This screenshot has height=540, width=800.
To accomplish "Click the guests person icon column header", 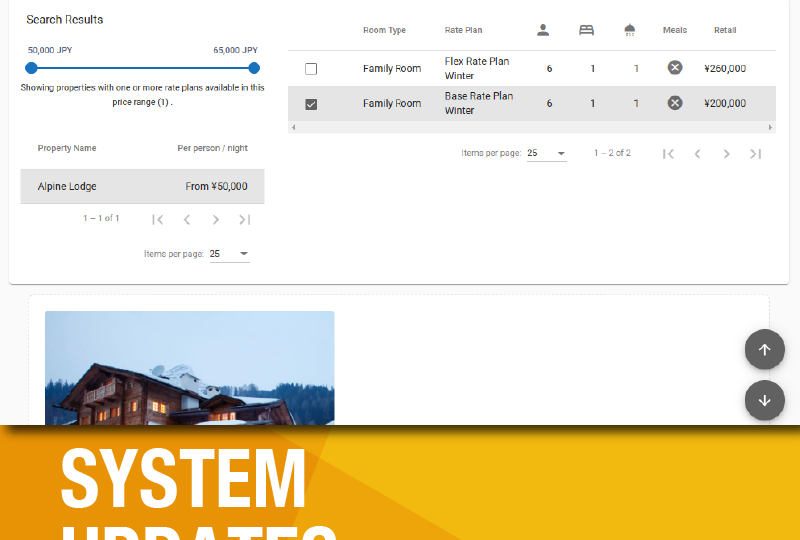I will coord(543,30).
